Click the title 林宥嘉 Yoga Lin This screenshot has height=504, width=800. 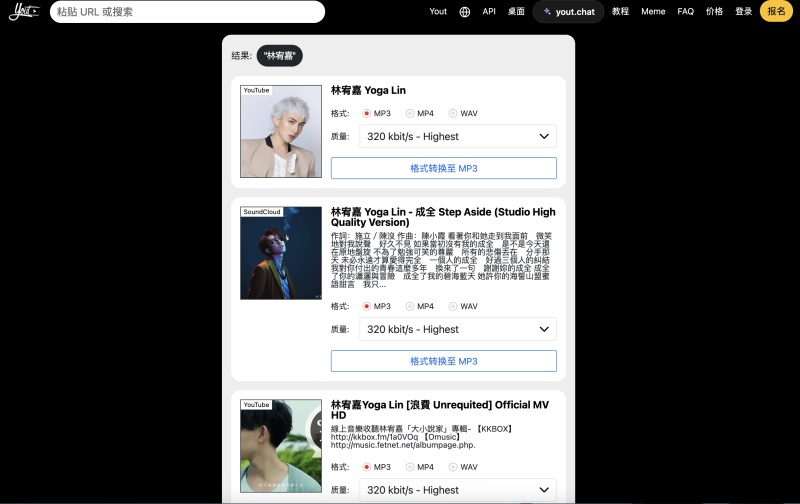[368, 90]
